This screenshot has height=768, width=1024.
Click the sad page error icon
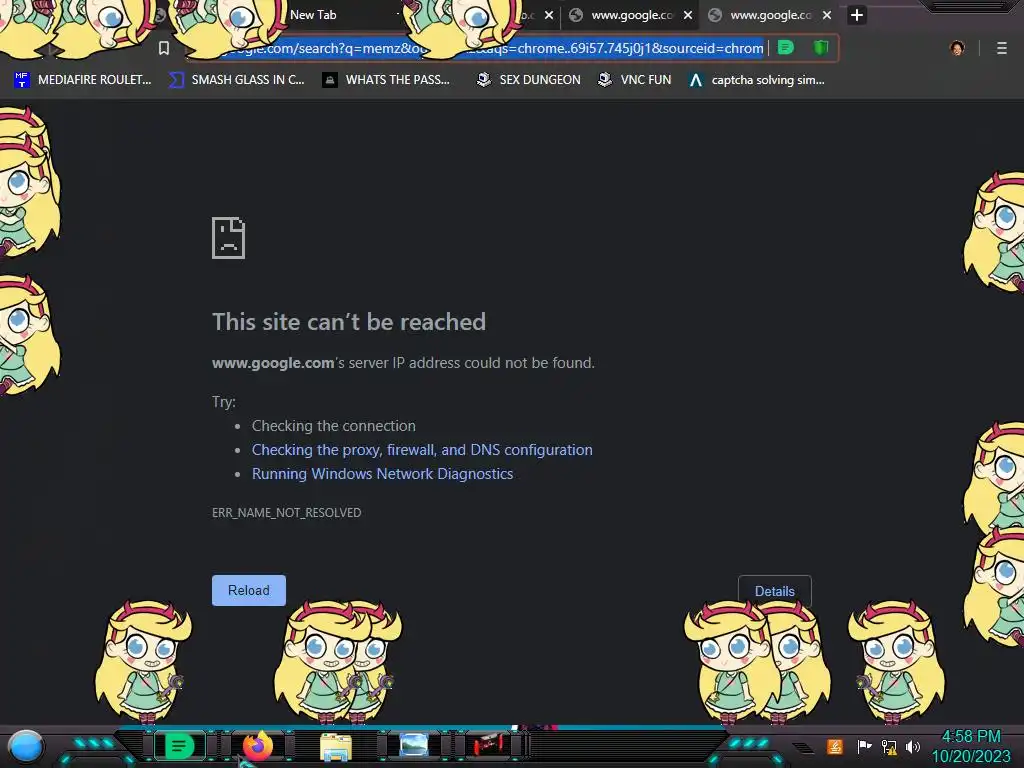(229, 238)
